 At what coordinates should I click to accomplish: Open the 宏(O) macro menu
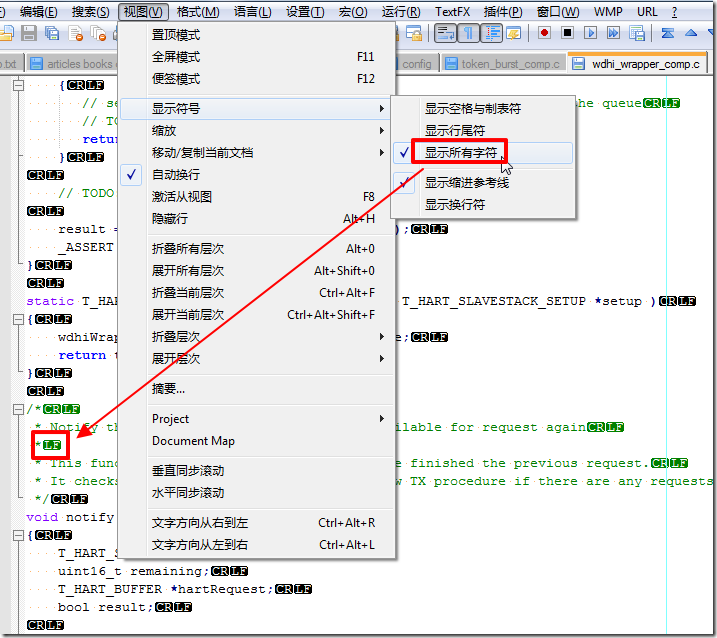tap(353, 12)
